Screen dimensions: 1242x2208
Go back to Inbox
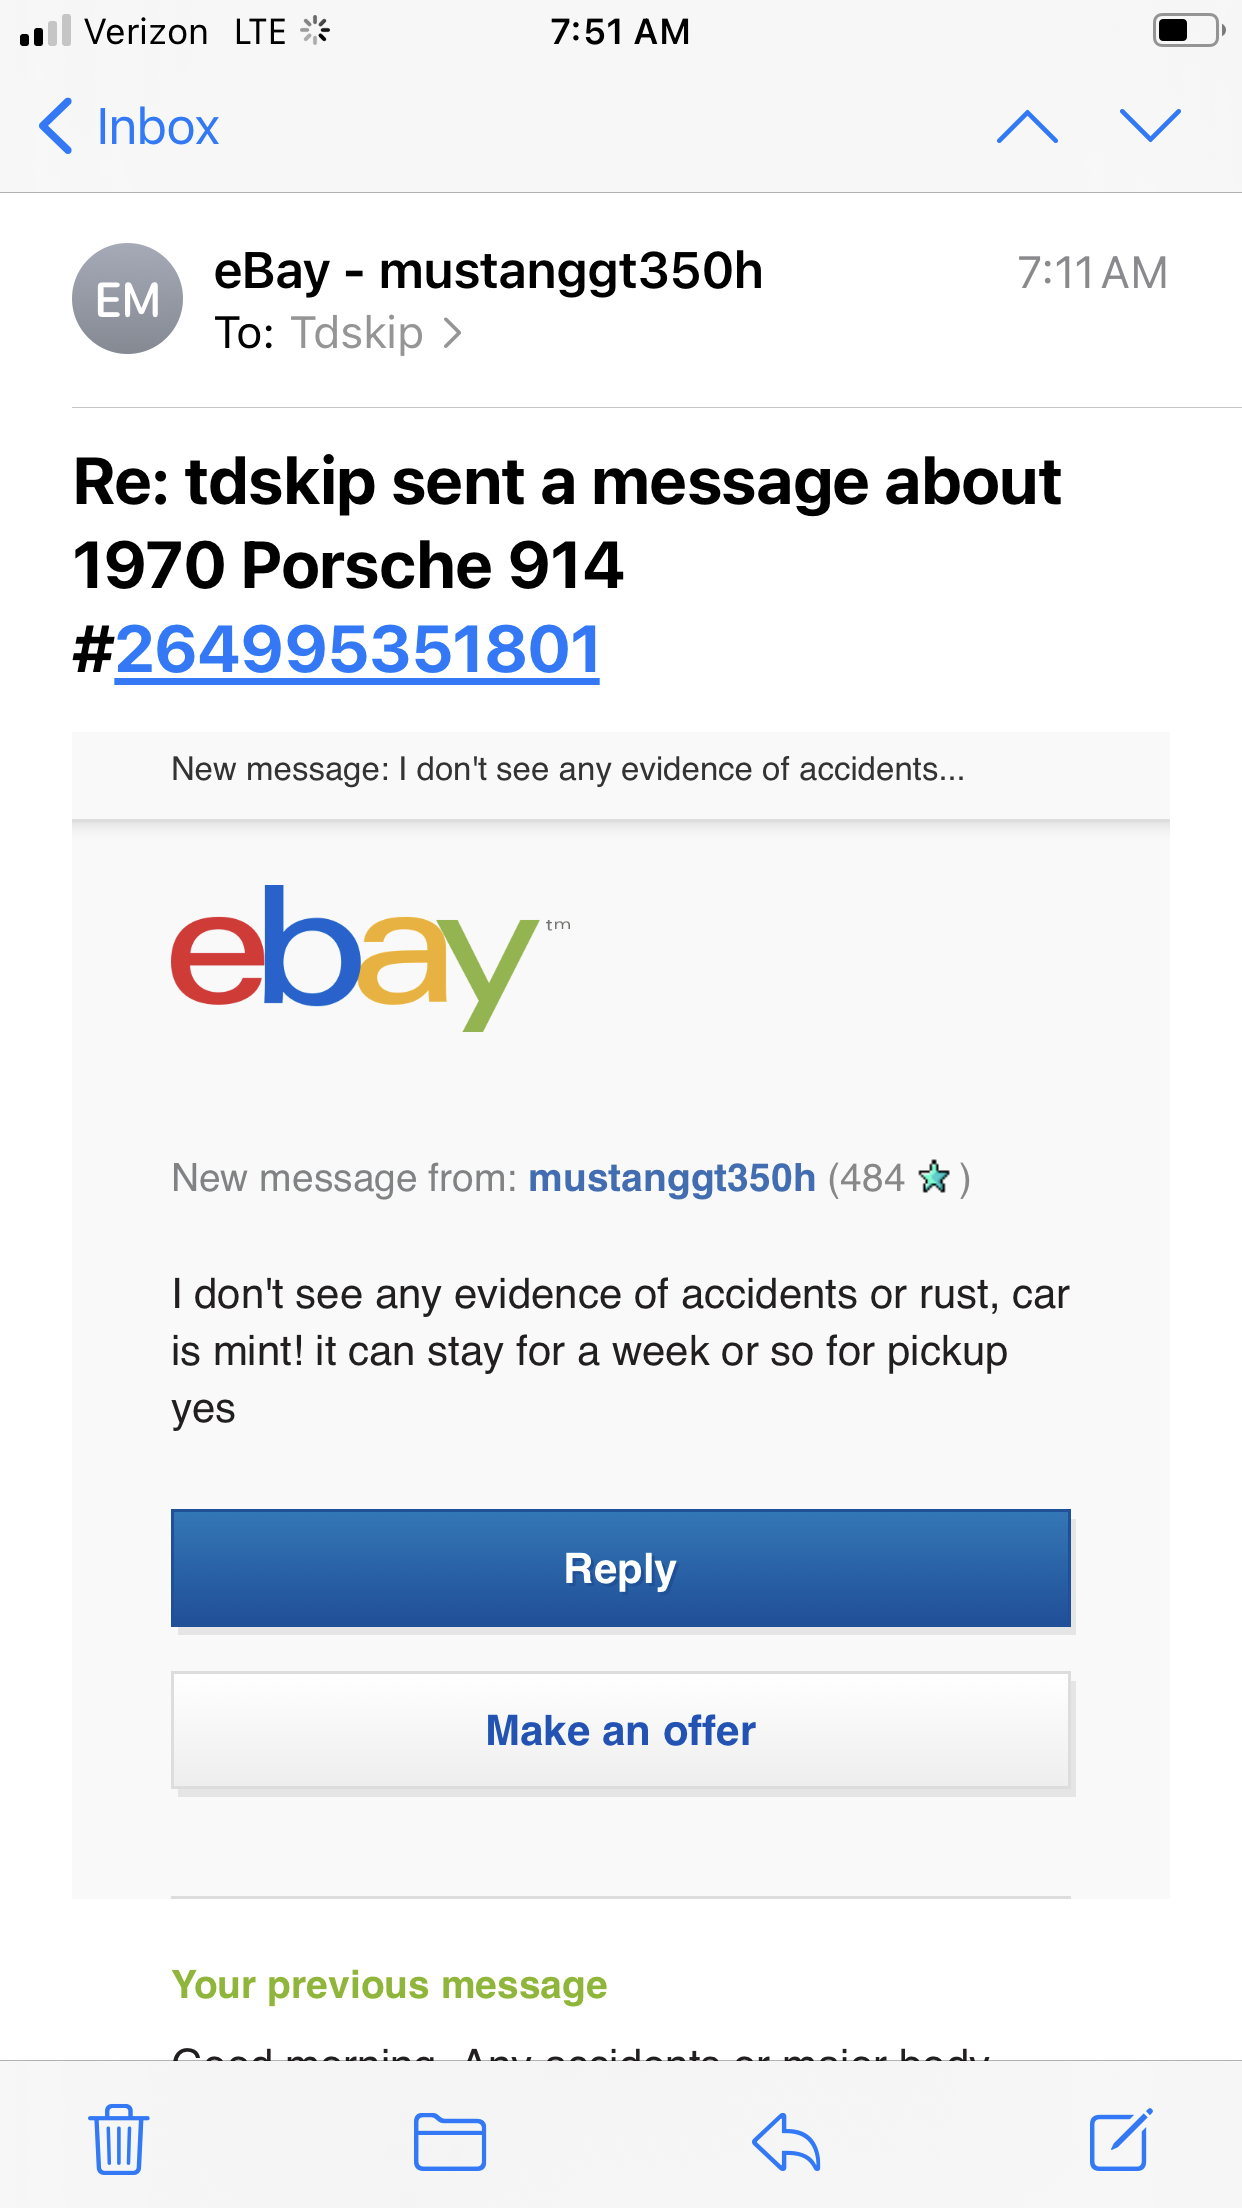pyautogui.click(x=130, y=127)
